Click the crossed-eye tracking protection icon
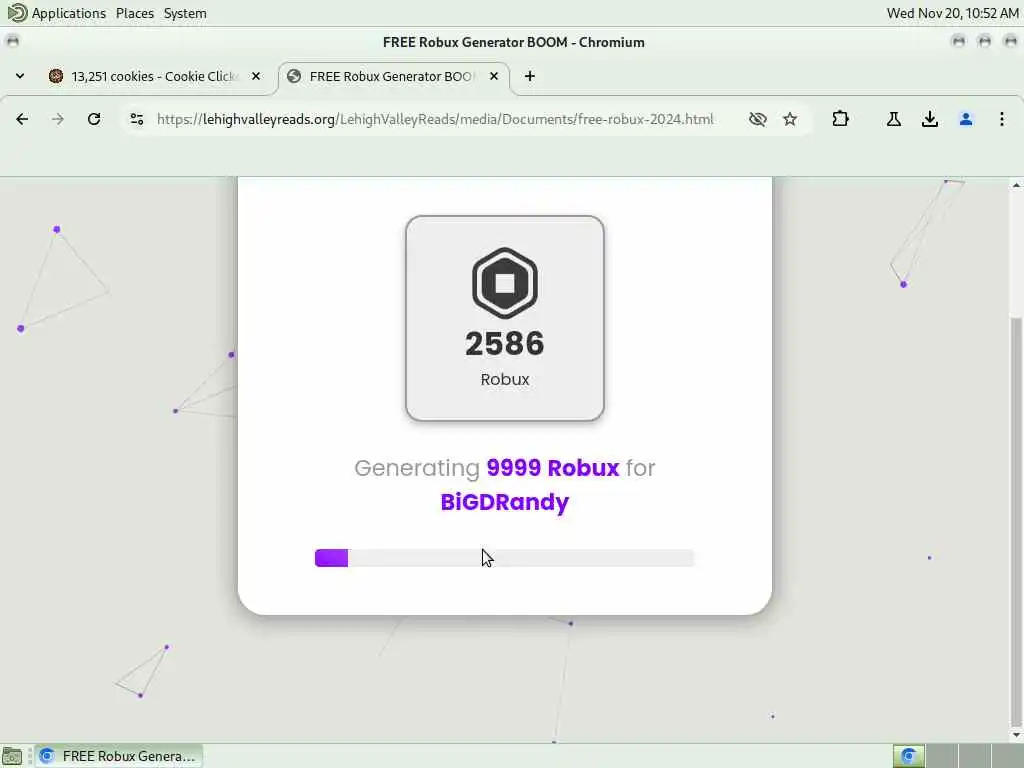This screenshot has height=768, width=1024. pos(758,119)
